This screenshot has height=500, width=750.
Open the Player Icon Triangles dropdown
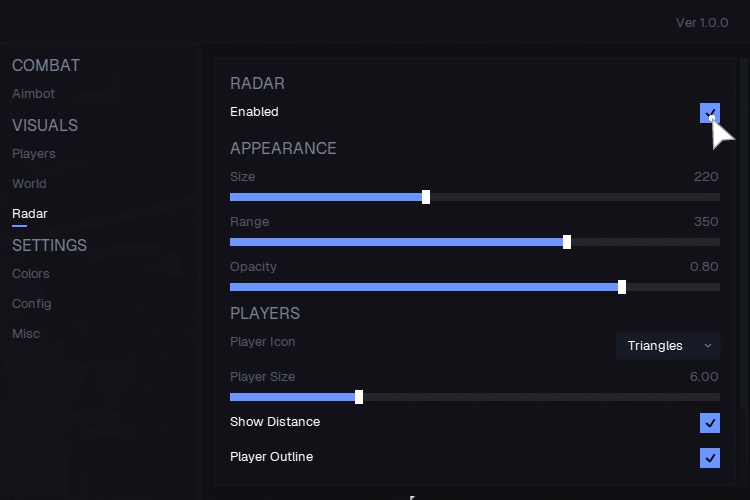667,346
